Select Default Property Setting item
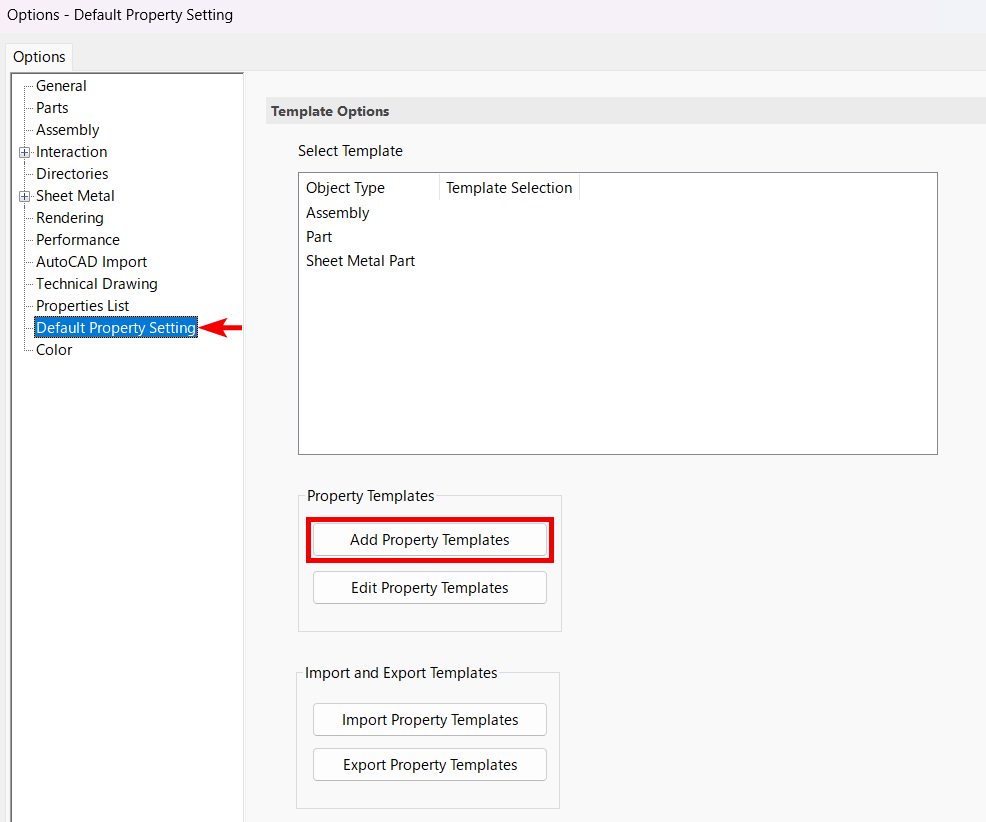986x822 pixels. 115,328
